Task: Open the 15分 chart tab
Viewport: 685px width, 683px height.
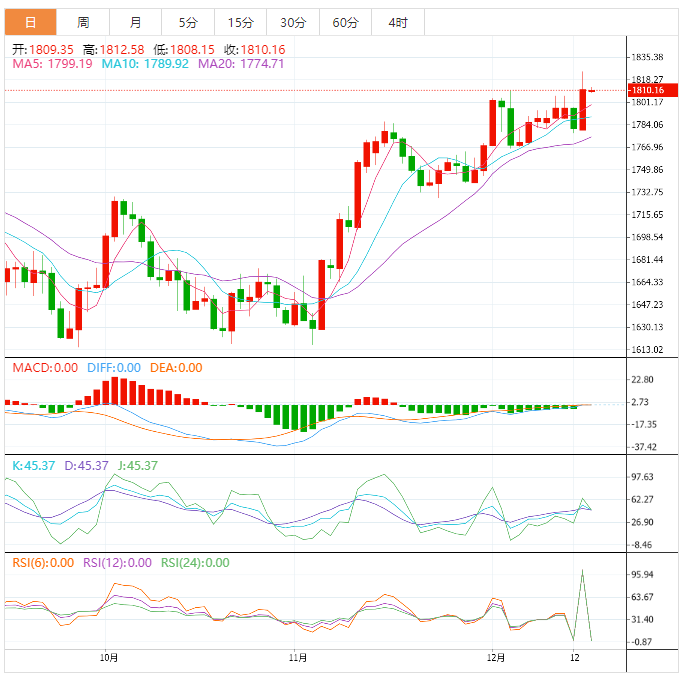Action: [x=240, y=22]
